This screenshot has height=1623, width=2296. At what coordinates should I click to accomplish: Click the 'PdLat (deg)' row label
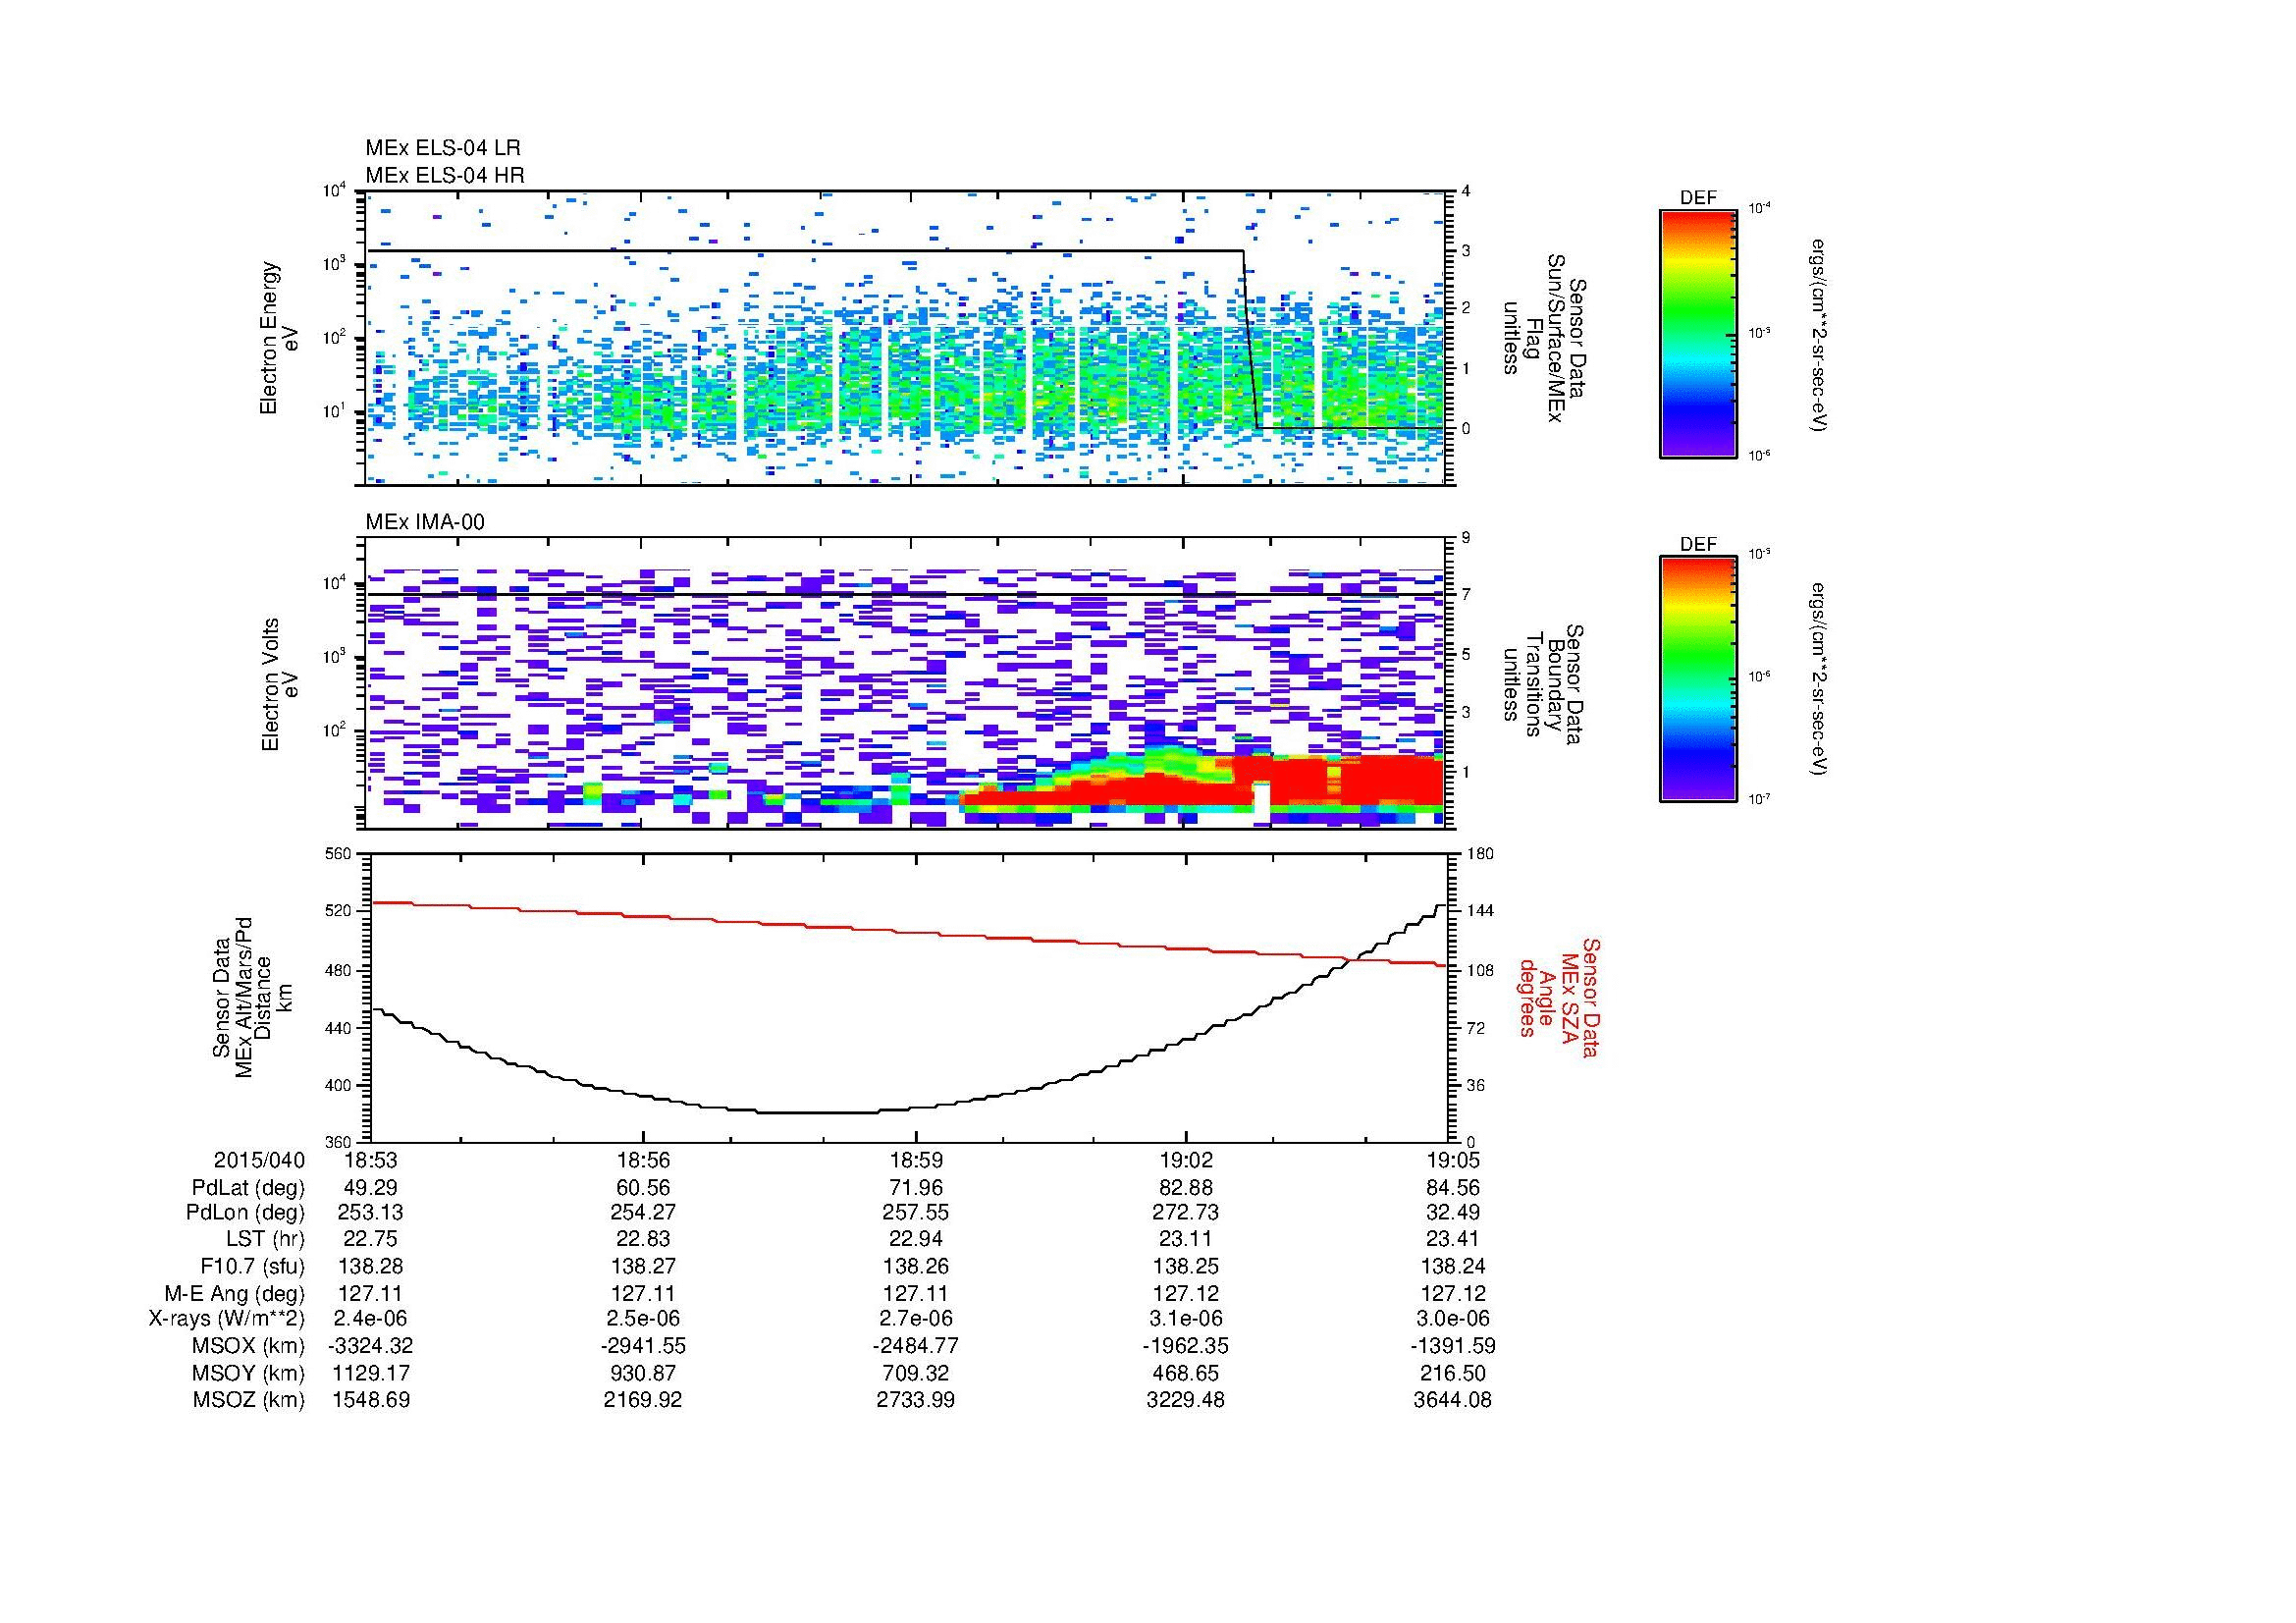[x=248, y=1188]
